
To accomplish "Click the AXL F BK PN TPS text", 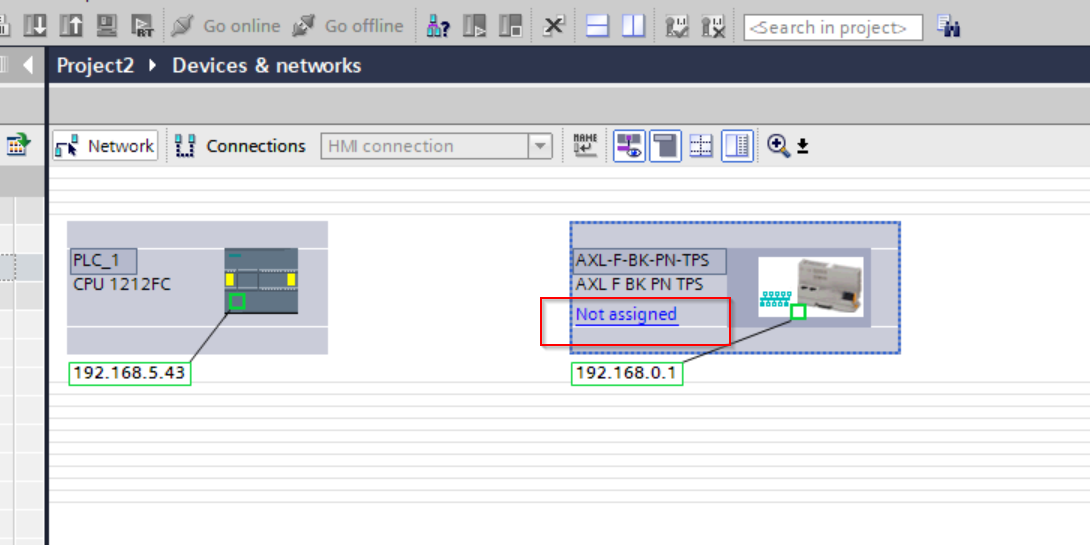I will tap(639, 284).
